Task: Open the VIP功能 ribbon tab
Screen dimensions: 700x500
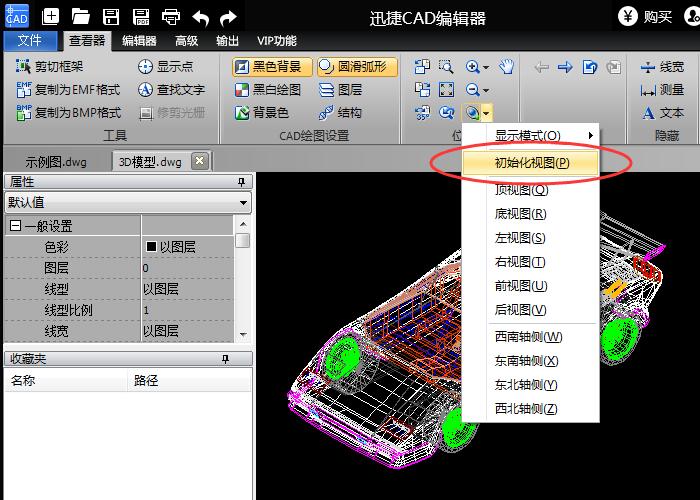Action: tap(276, 41)
